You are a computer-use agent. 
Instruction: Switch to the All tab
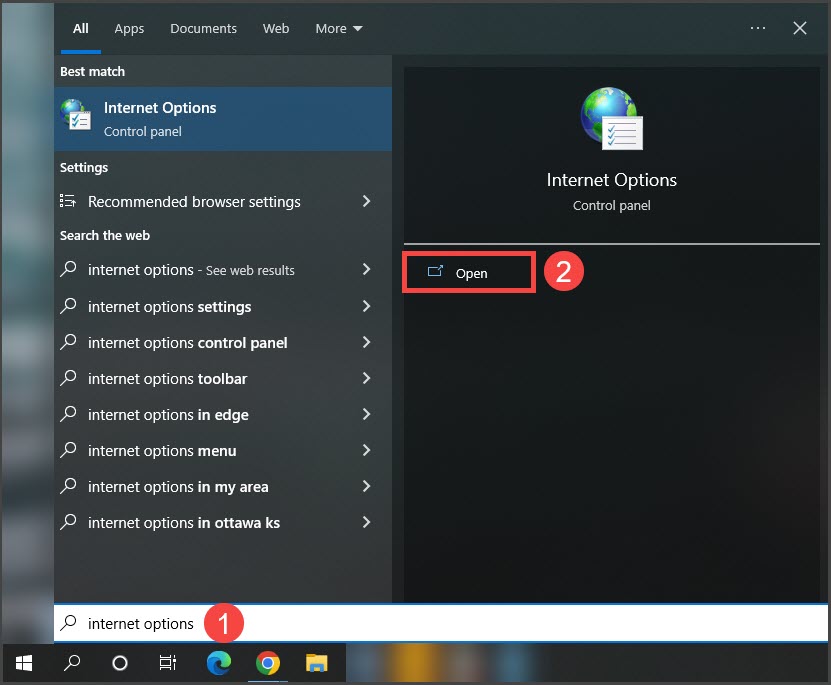81,29
